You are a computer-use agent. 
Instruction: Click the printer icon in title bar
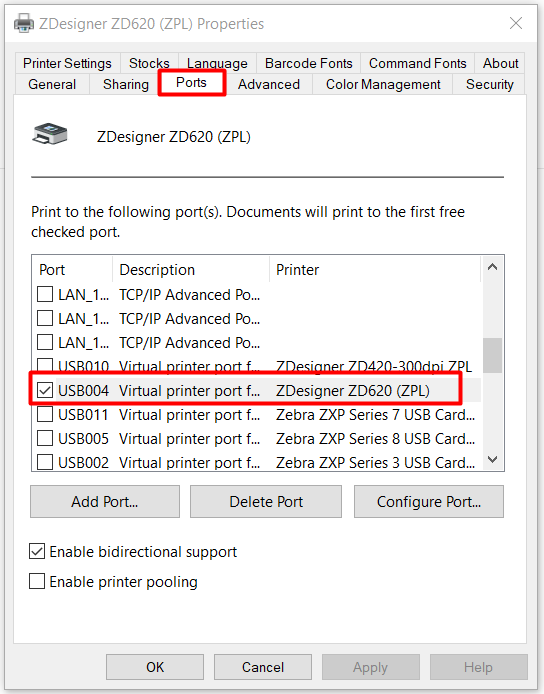point(23,23)
